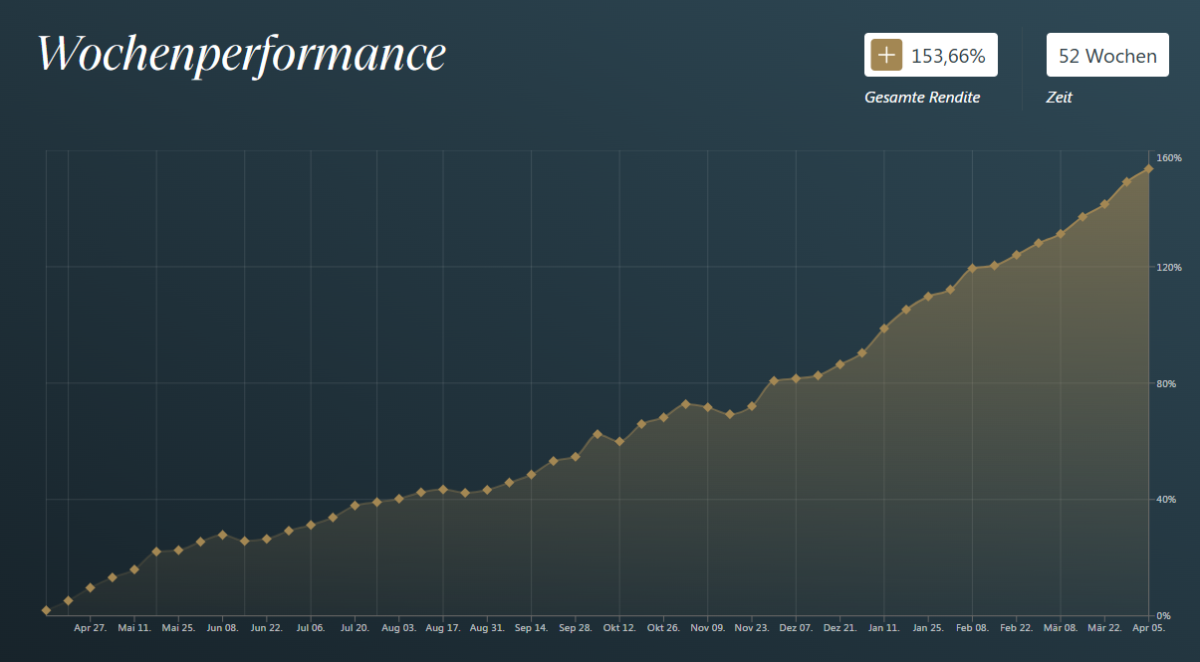Image resolution: width=1200 pixels, height=662 pixels.
Task: Open the time period dropdown labeled Zeit
Action: [x=1107, y=54]
